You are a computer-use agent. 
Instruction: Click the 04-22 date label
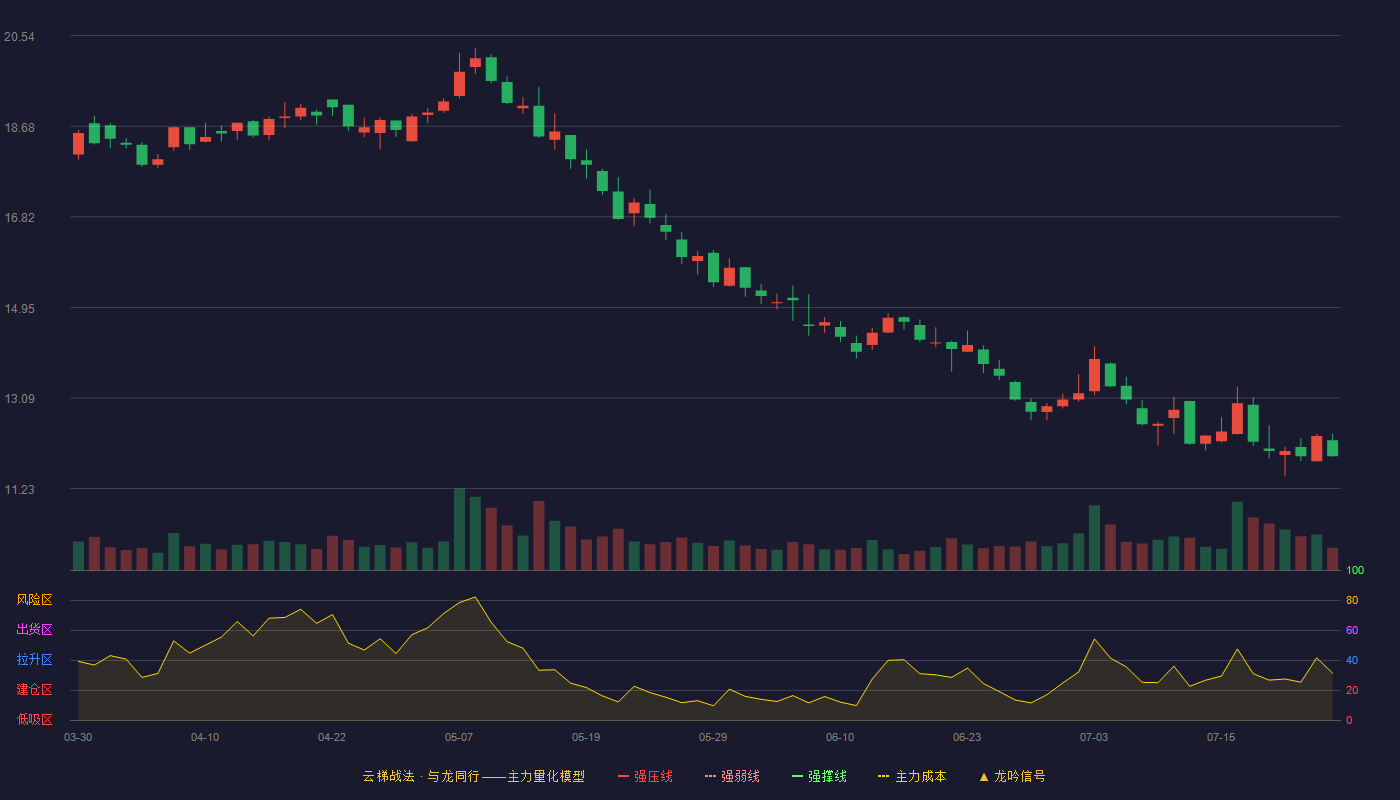point(332,737)
